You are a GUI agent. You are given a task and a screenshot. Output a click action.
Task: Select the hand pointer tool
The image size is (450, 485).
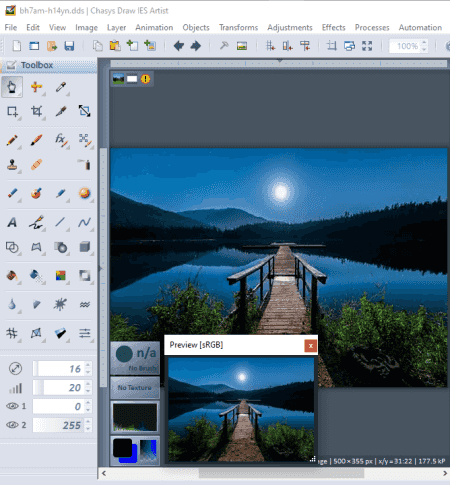tap(12, 87)
